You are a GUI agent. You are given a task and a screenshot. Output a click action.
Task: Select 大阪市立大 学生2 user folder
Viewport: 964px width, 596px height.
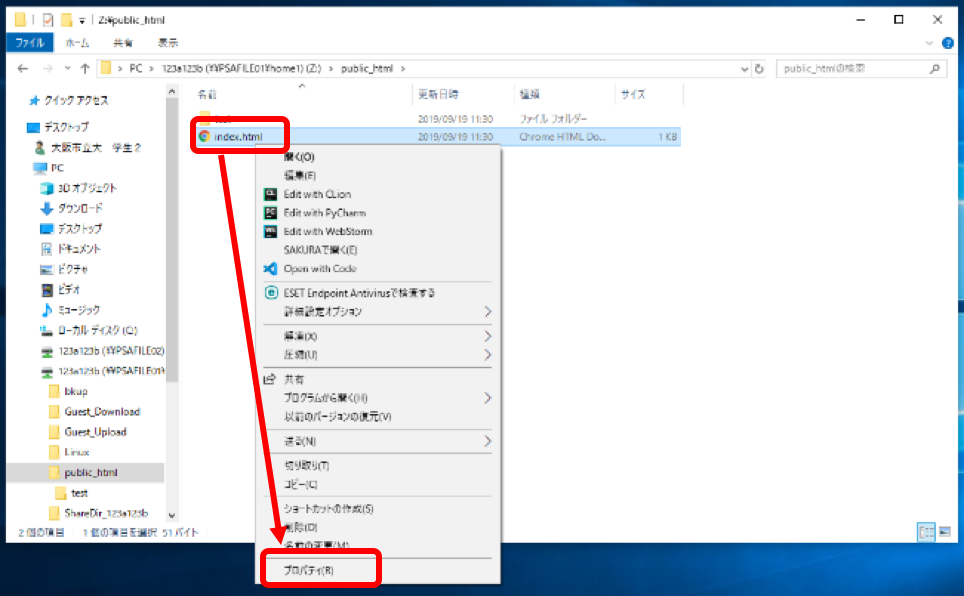pyautogui.click(x=88, y=148)
